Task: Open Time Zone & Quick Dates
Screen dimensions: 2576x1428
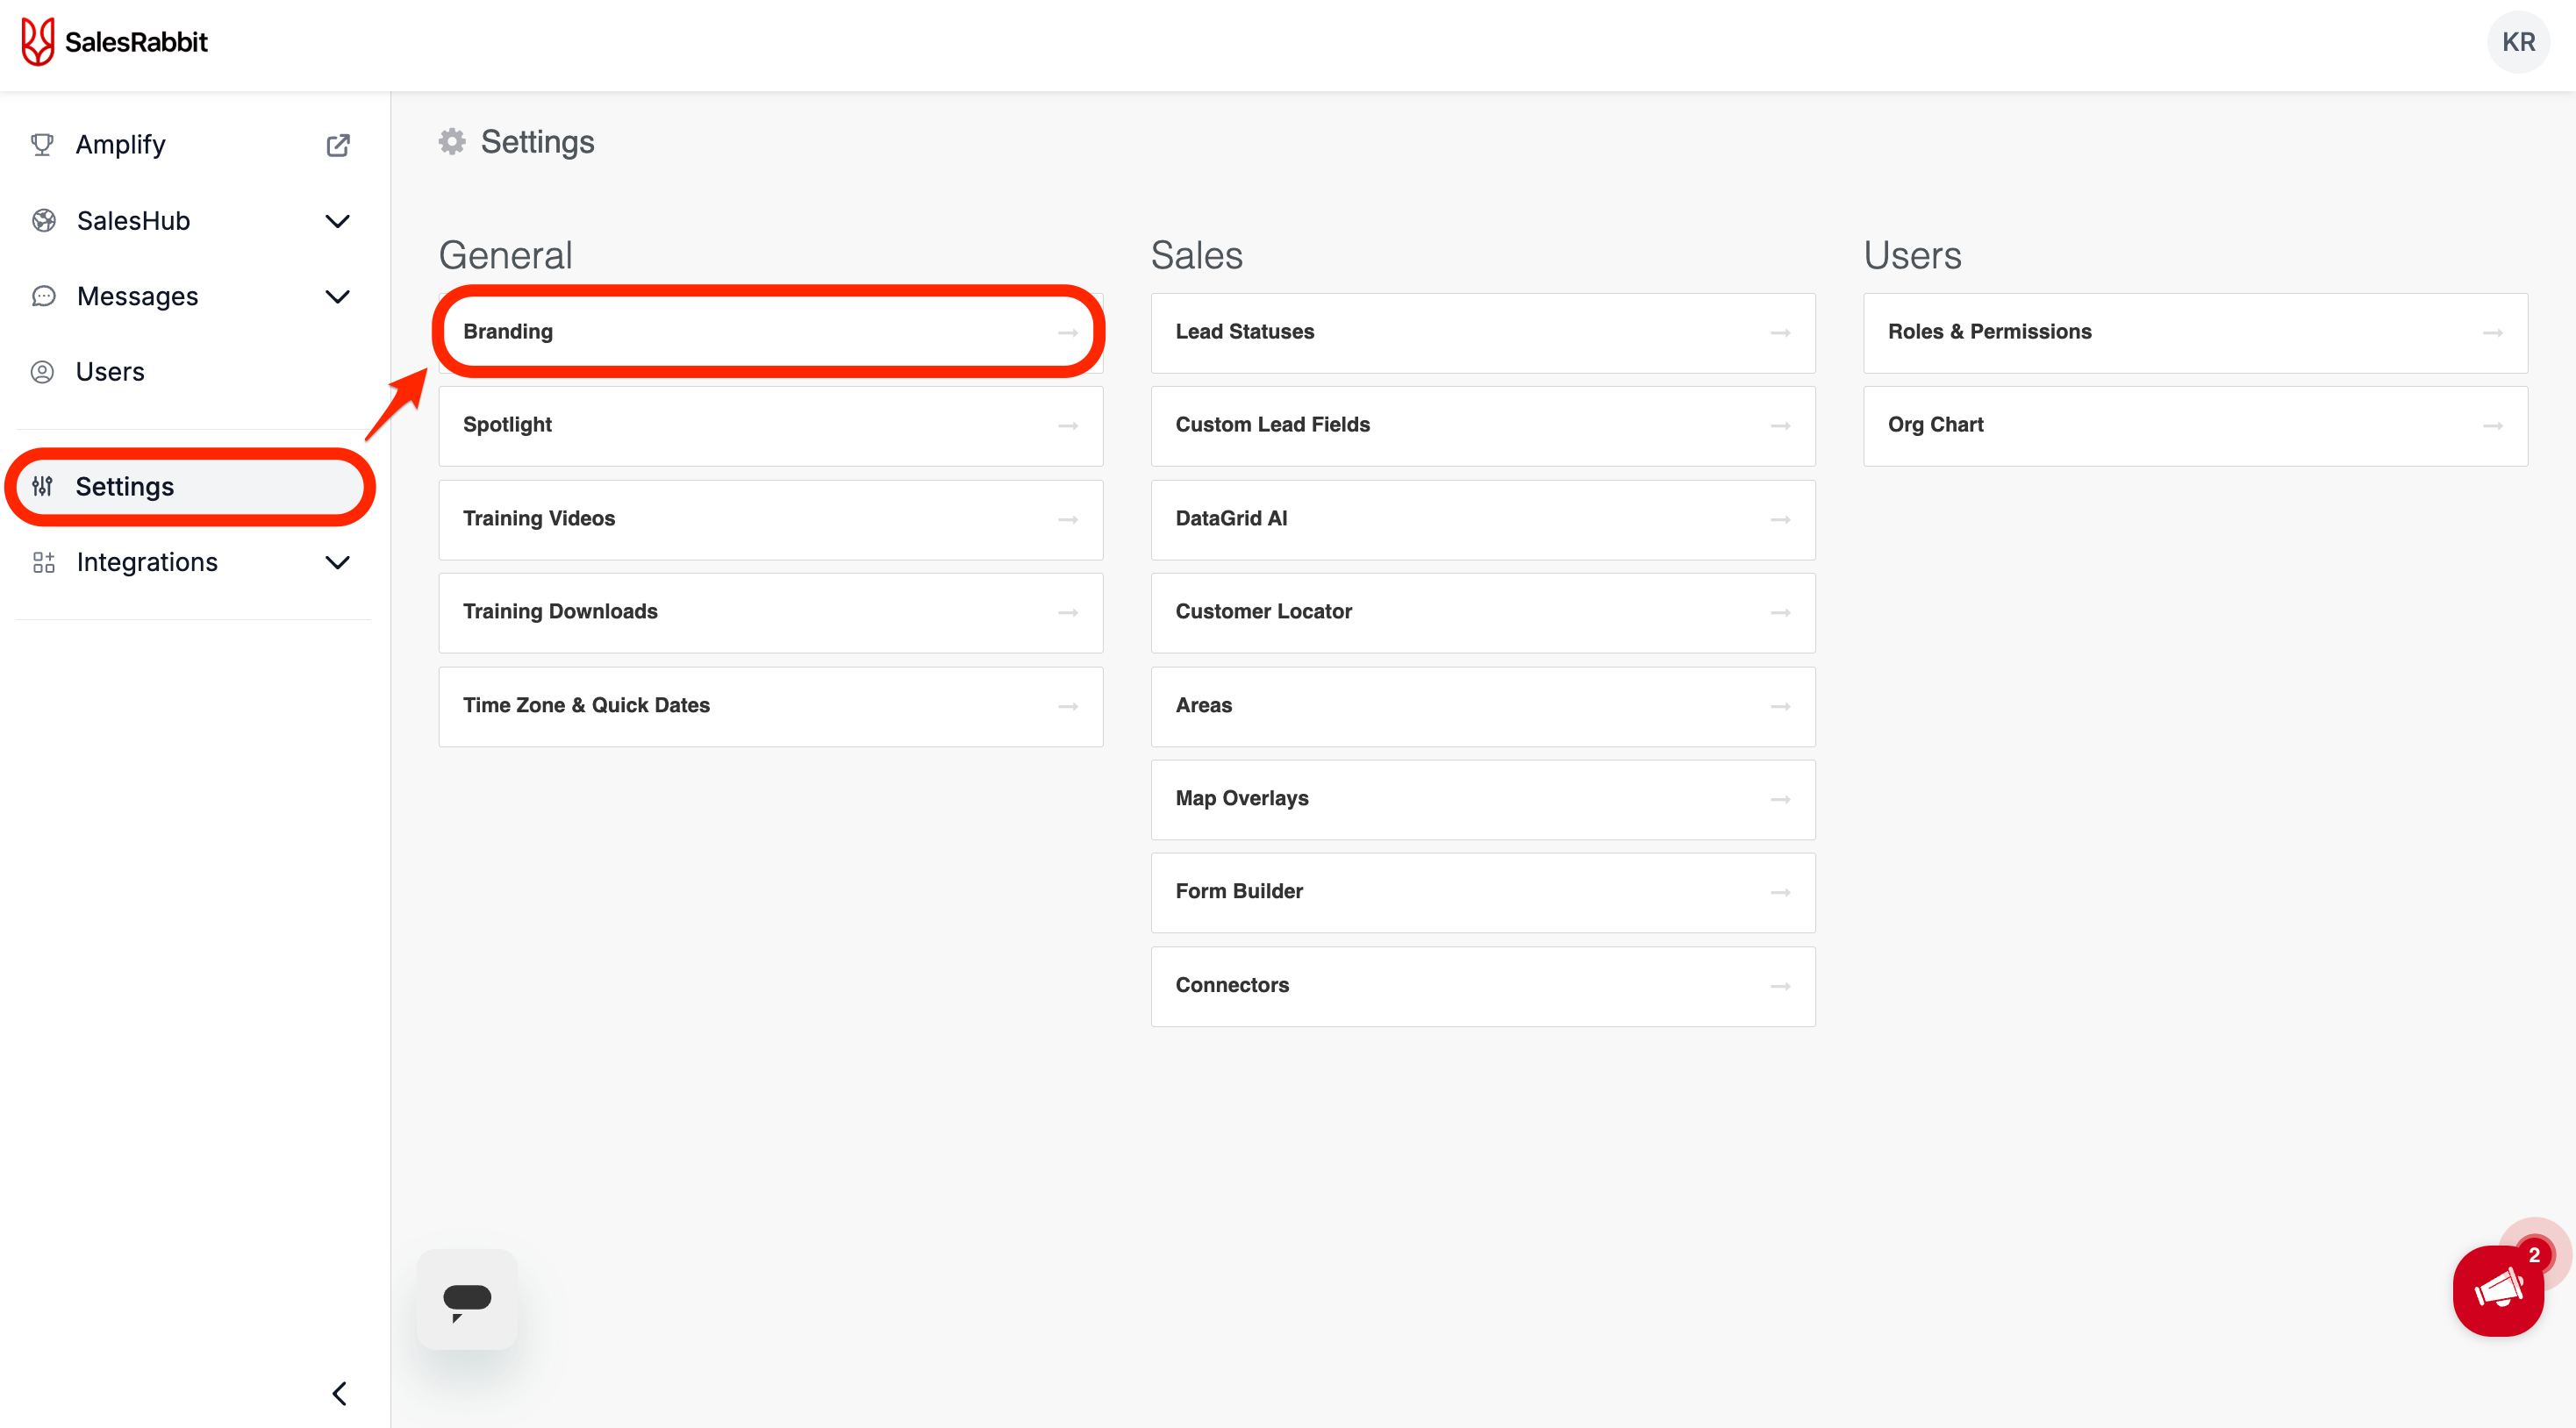Action: click(x=770, y=706)
